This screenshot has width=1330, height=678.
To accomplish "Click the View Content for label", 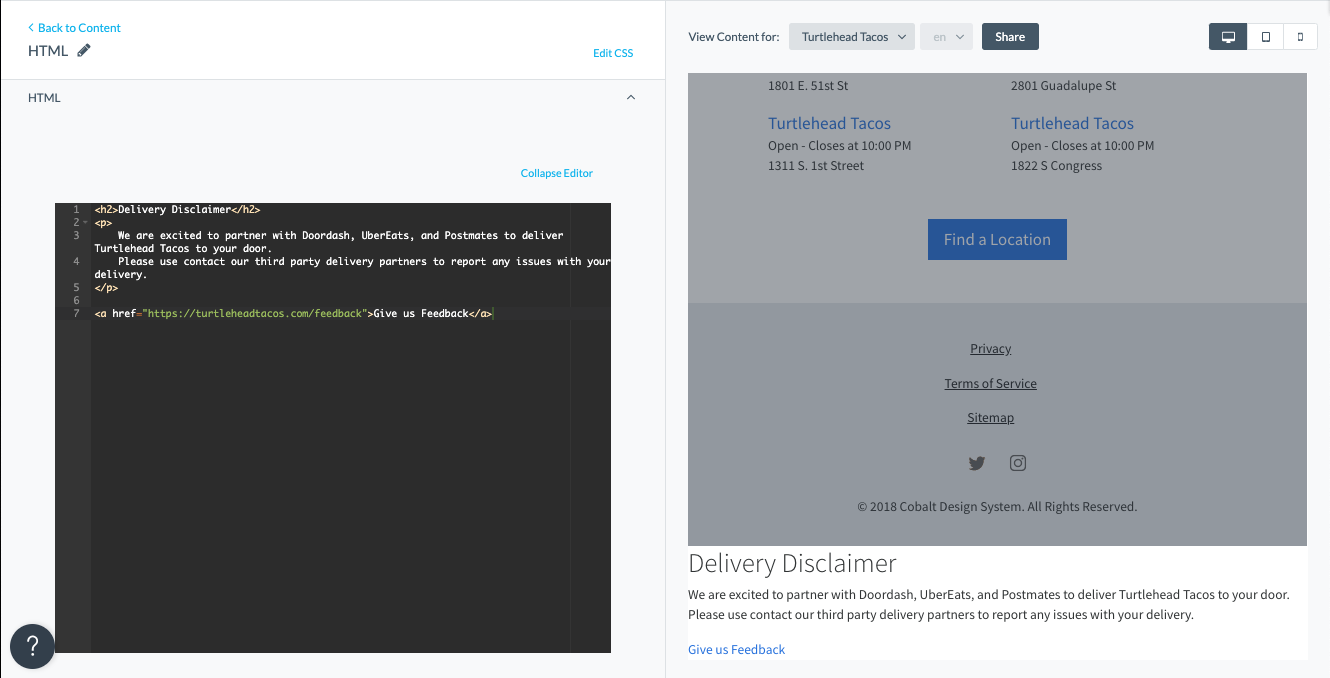I will pos(734,37).
